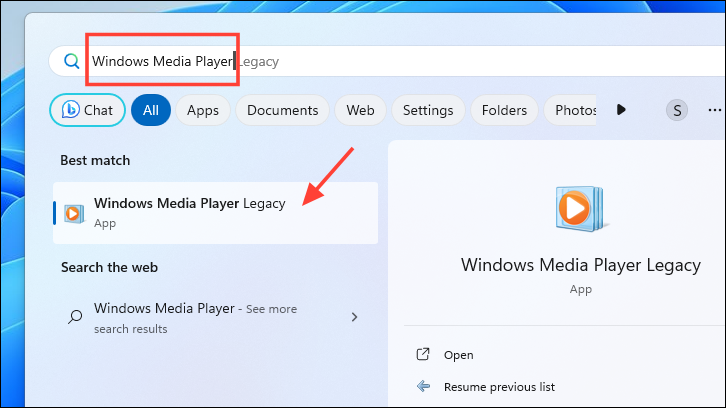Open the S user account avatar
The height and width of the screenshot is (408, 726).
(677, 110)
